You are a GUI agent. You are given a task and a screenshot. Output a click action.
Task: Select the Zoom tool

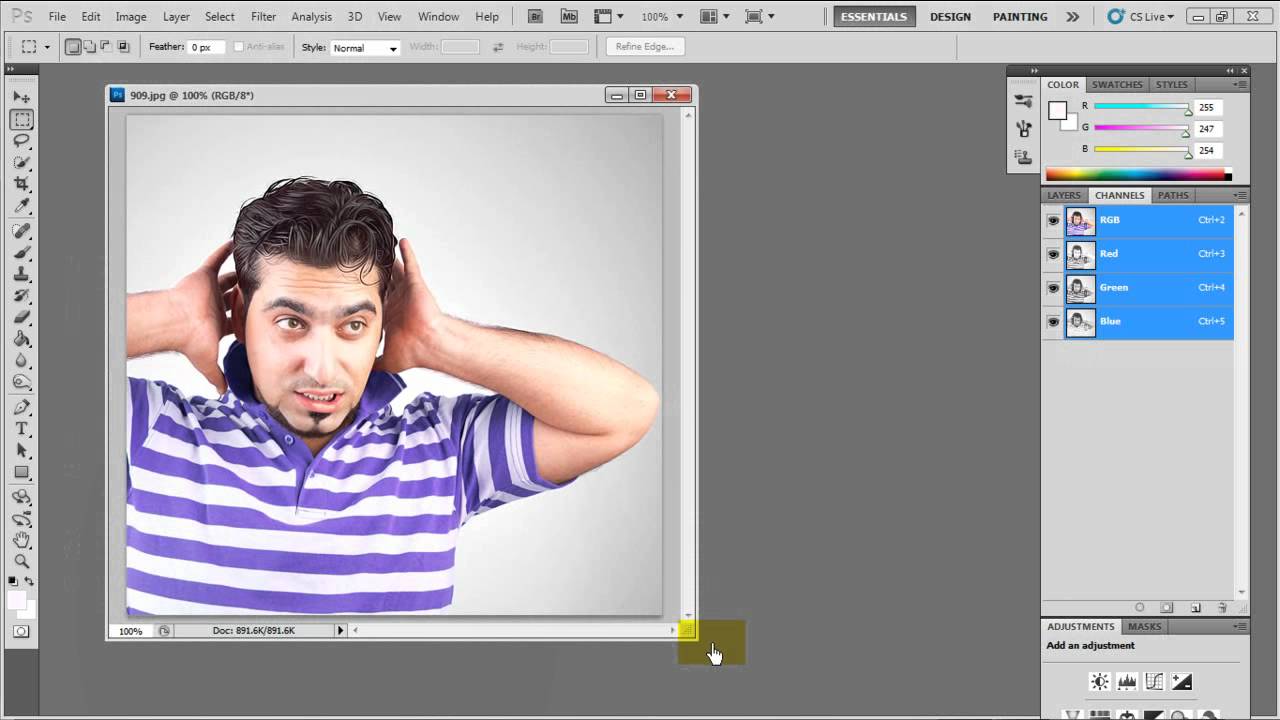21,562
